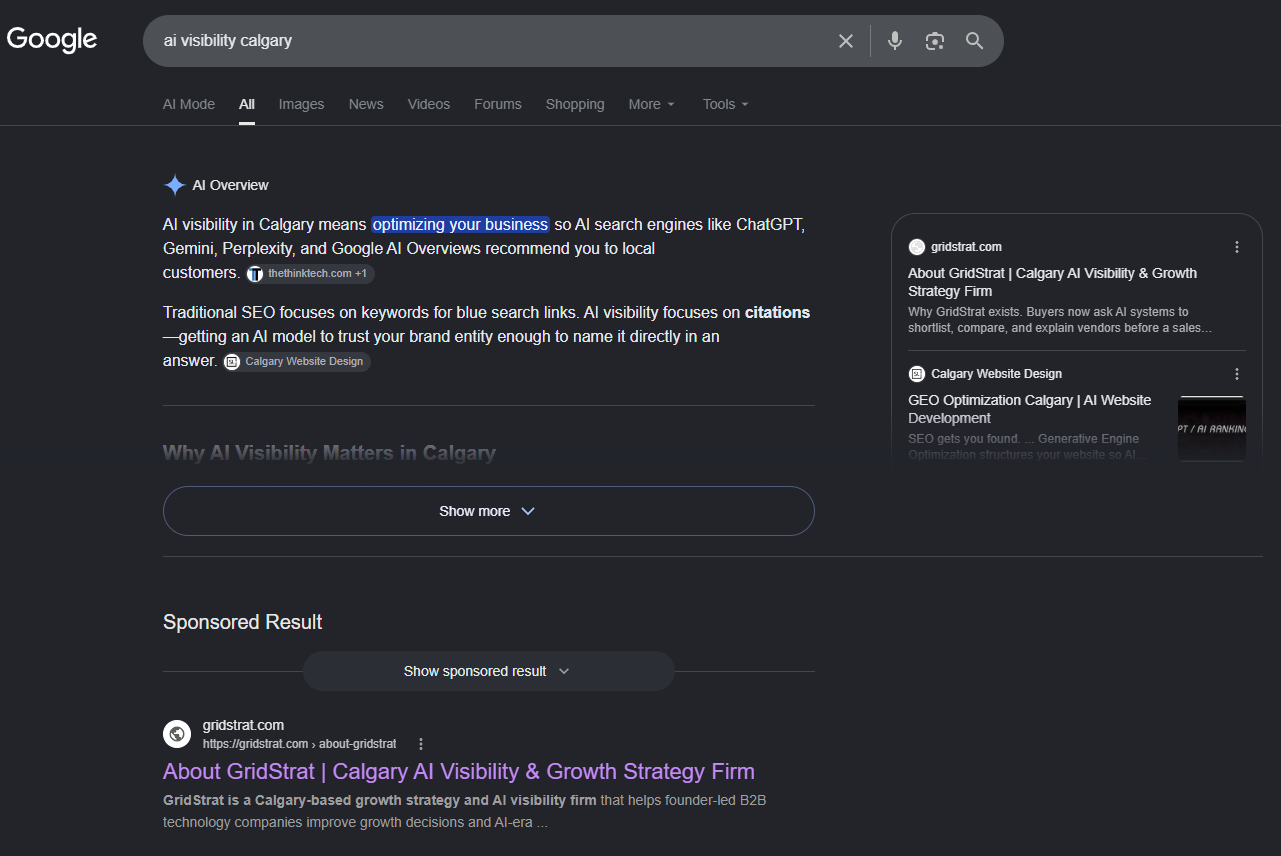Click the gridstrat.com › about-gridstrat URL
Screen dimensions: 1281x856
[x=300, y=744]
